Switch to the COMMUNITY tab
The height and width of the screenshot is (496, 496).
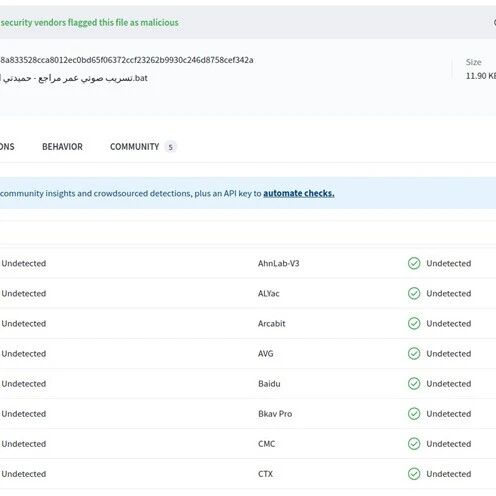click(134, 147)
